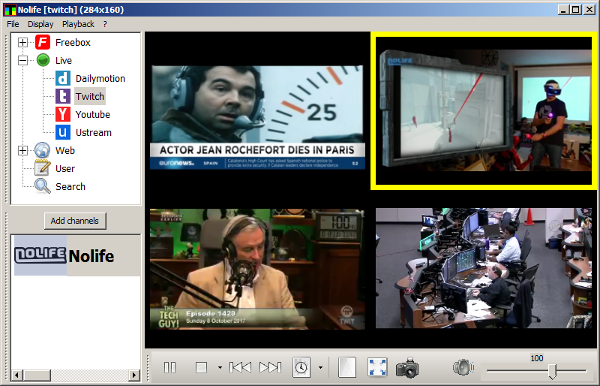600x386 pixels.
Task: Open the timer dropdown arrow
Action: (x=320, y=368)
